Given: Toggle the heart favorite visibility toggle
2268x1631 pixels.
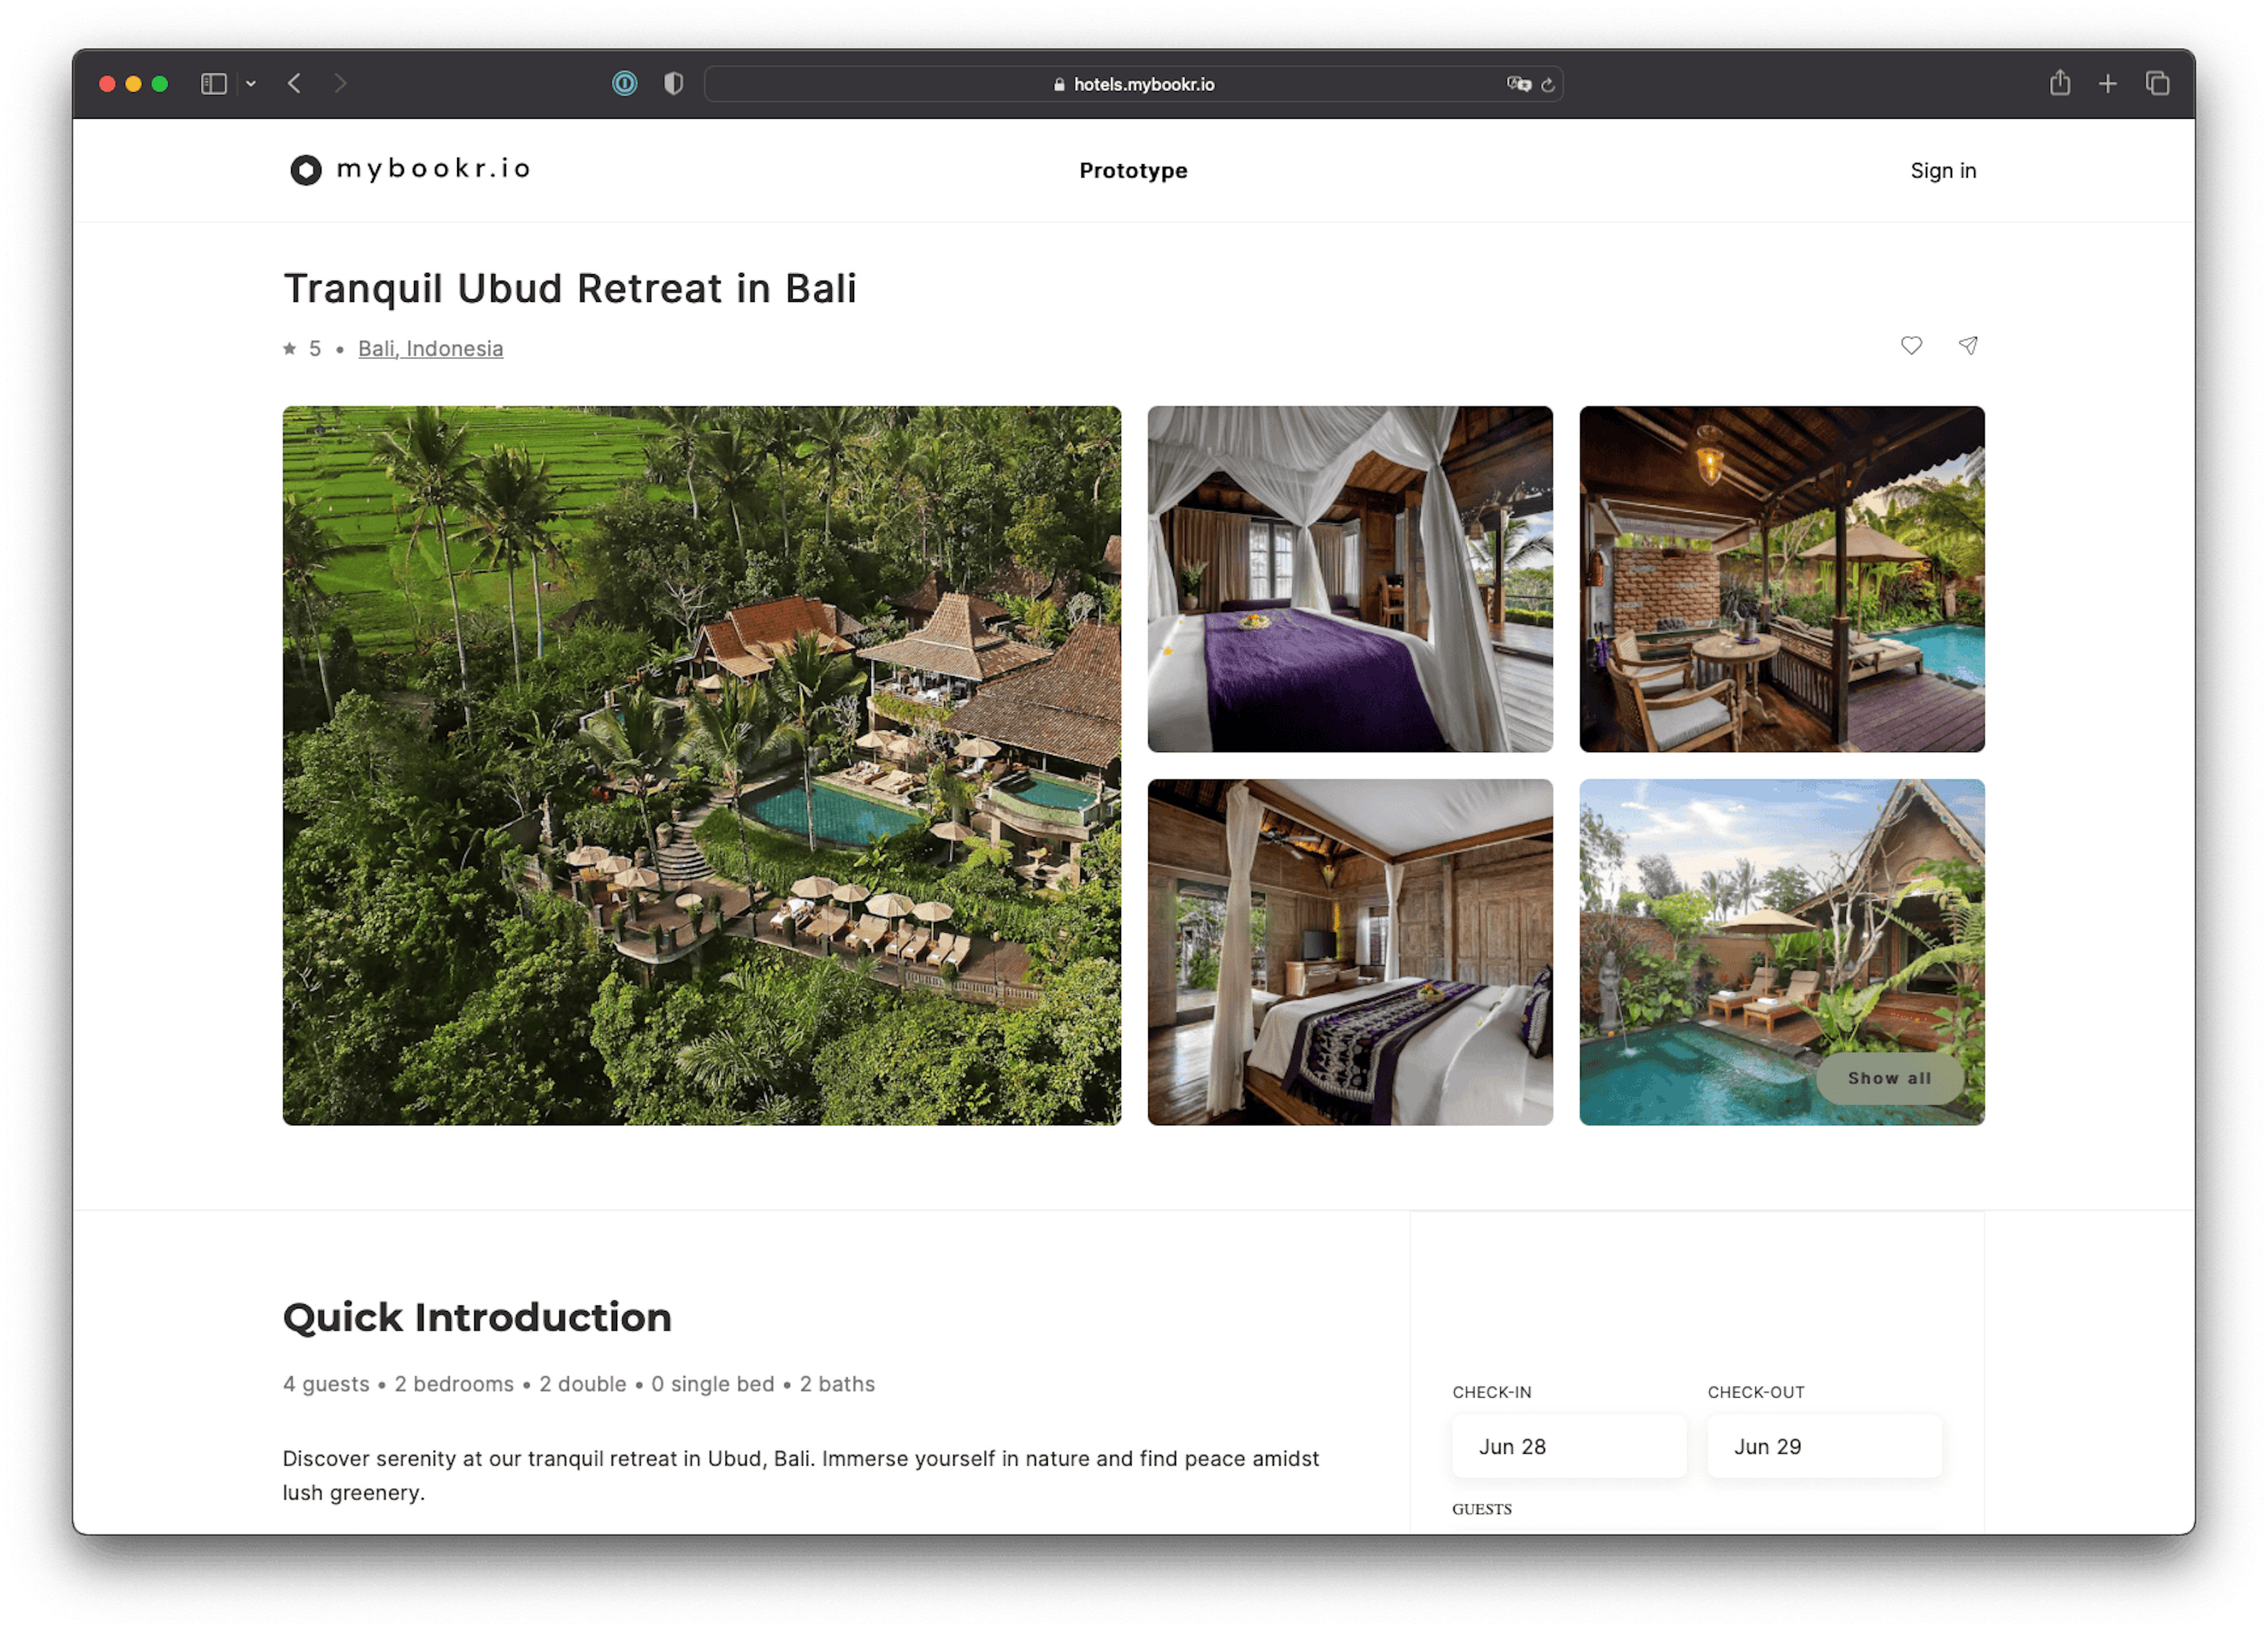Looking at the screenshot, I should tap(1914, 345).
